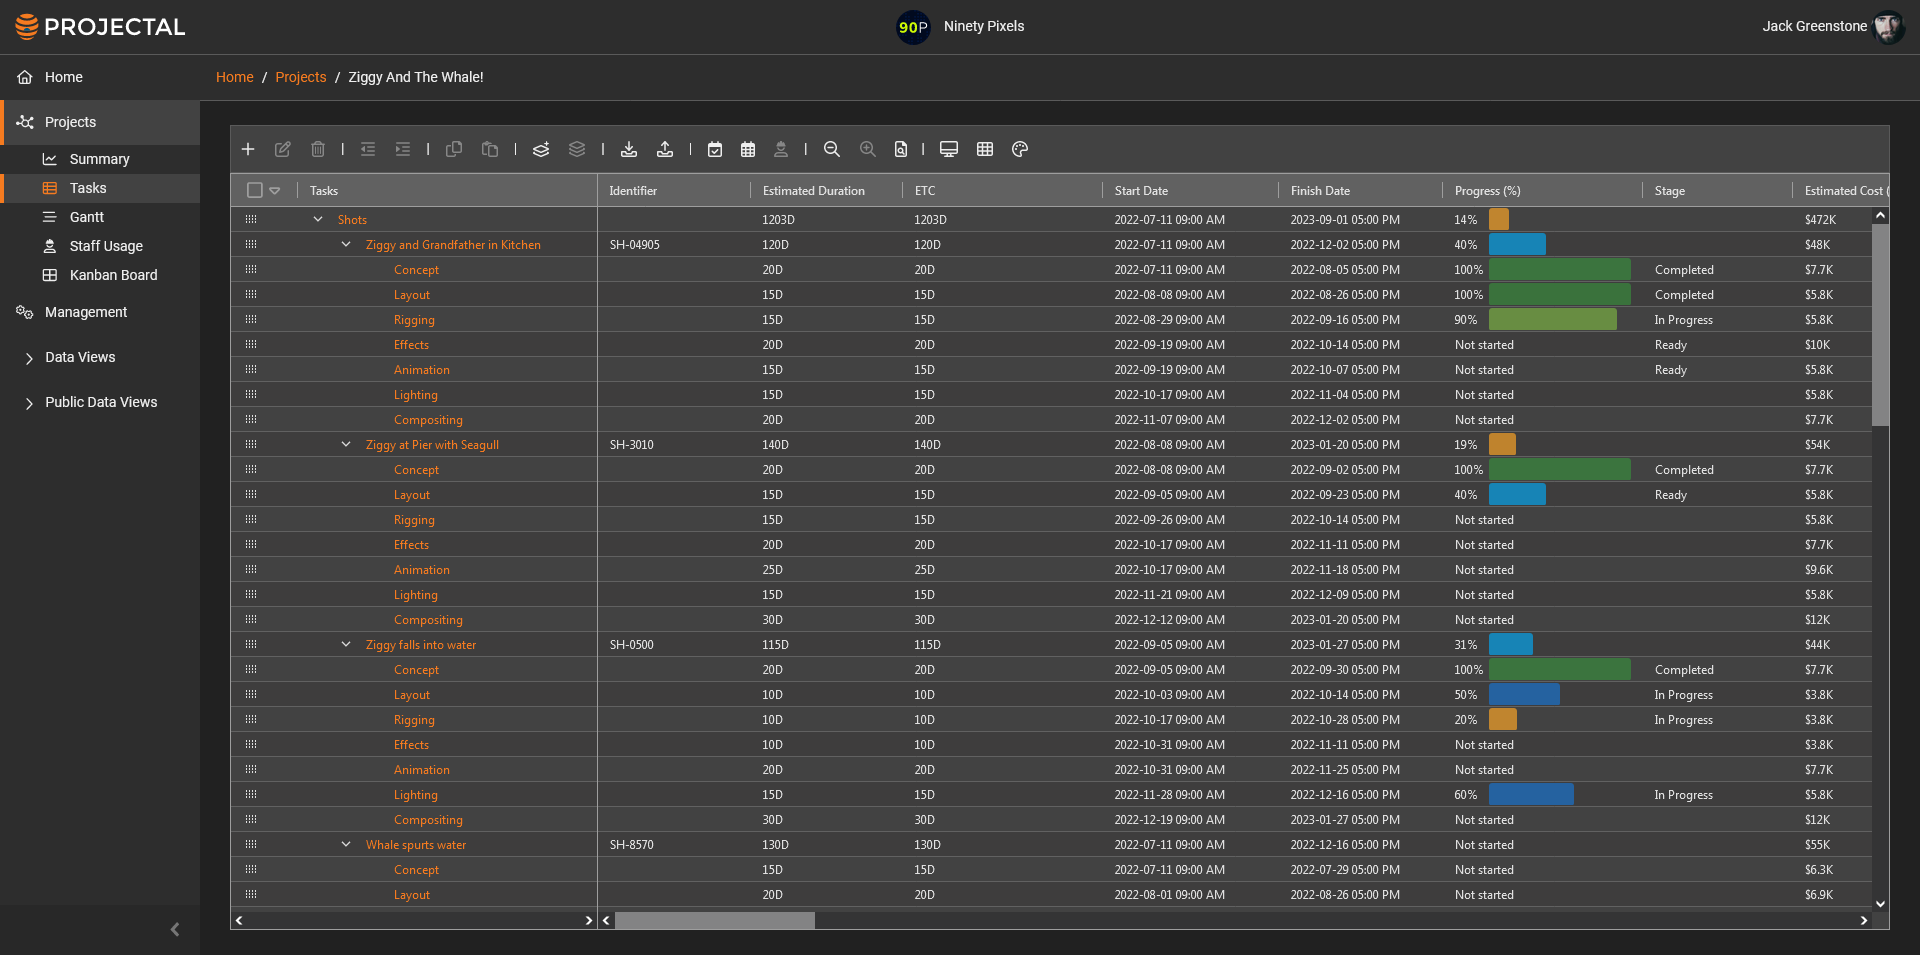1920x955 pixels.
Task: Outdent the task using the toolbar icon
Action: pyautogui.click(x=367, y=149)
